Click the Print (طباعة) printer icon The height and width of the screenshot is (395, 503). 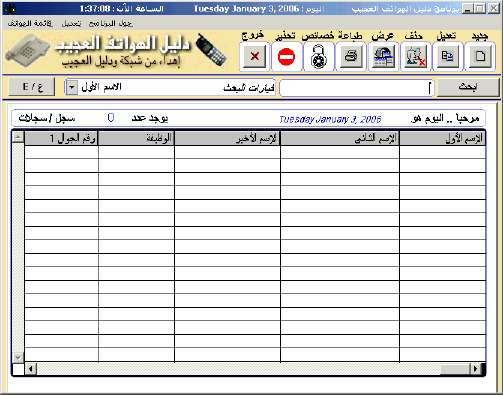[x=350, y=56]
